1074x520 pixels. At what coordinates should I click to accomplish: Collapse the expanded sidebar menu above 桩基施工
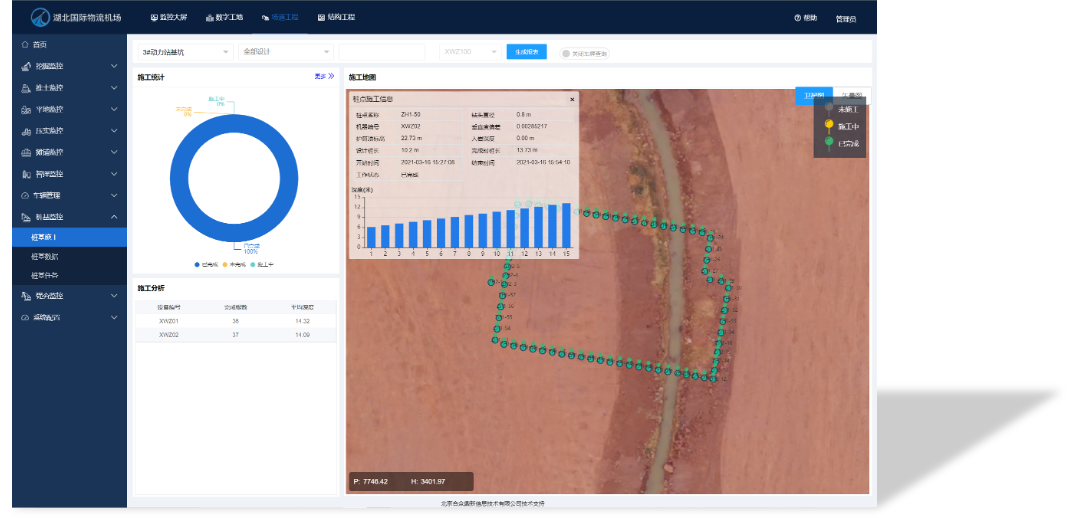[113, 217]
